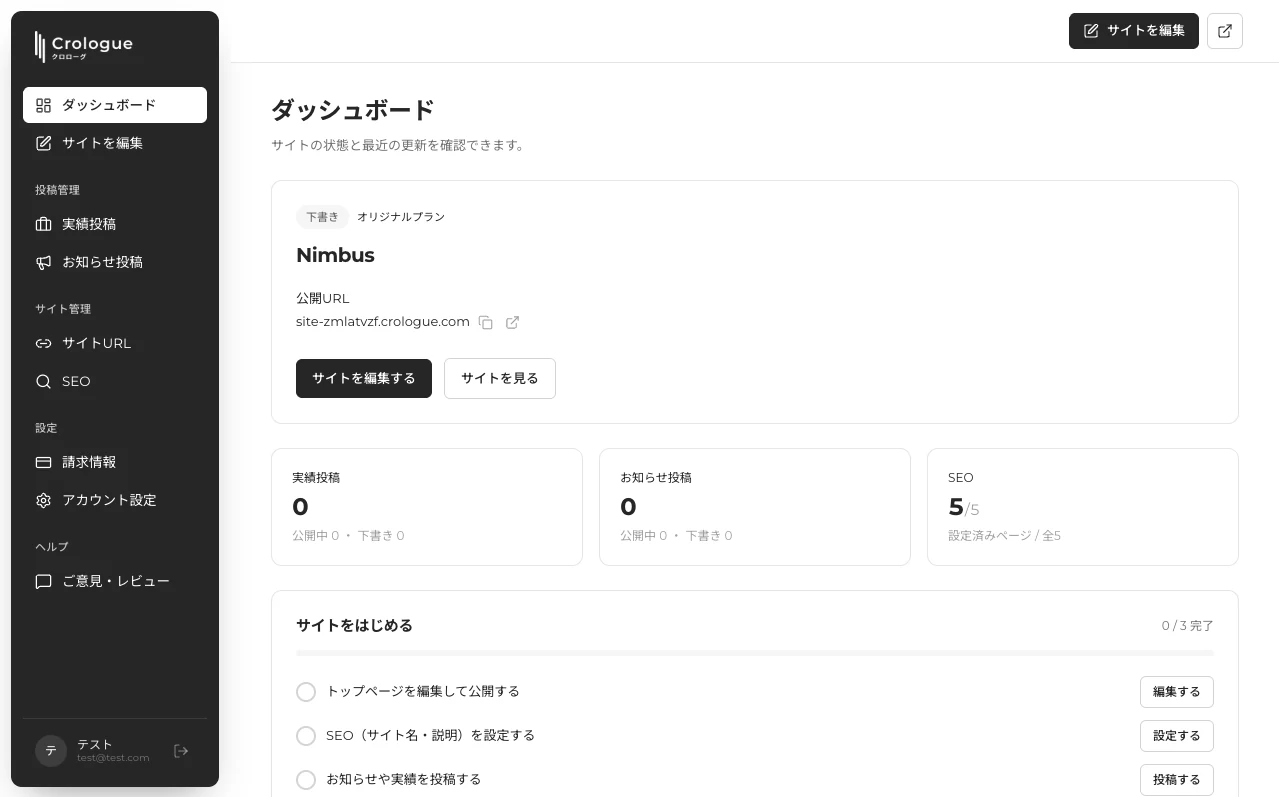Click the サイトを見る button
The width and height of the screenshot is (1279, 797).
coord(500,378)
